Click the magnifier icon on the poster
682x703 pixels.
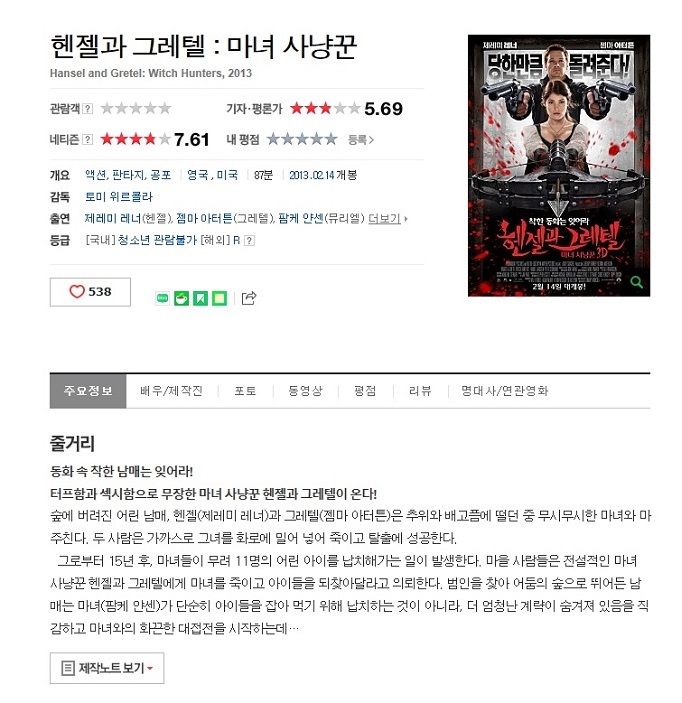tap(636, 282)
